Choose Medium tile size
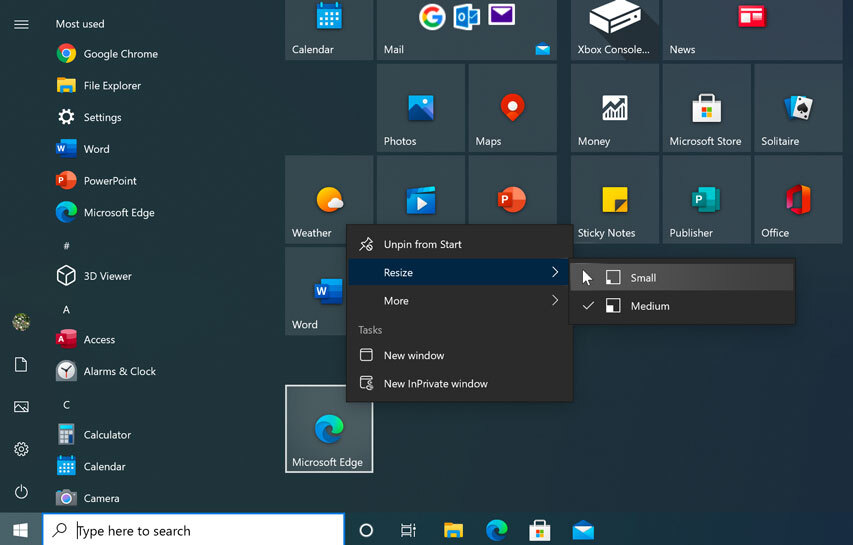853x545 pixels. 682,306
